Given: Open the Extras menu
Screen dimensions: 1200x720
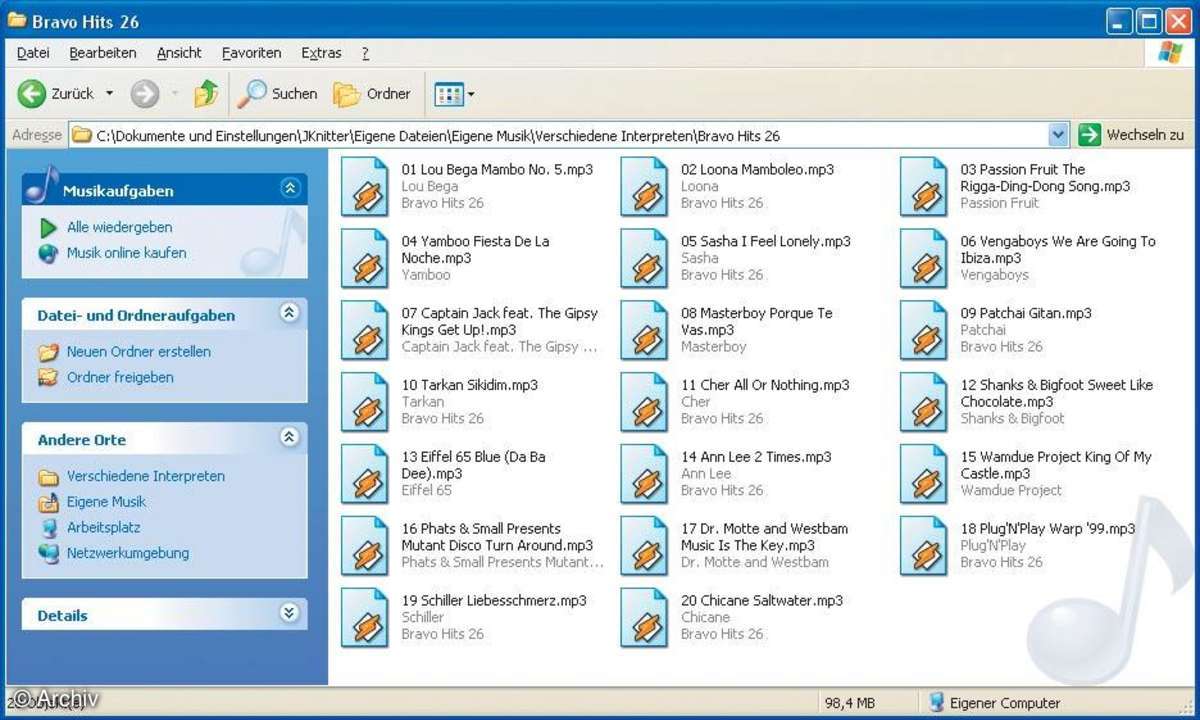Looking at the screenshot, I should click(321, 53).
